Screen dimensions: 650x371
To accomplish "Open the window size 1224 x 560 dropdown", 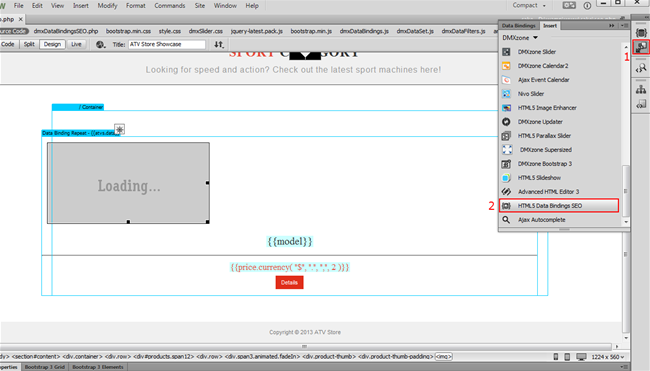I will (x=608, y=357).
